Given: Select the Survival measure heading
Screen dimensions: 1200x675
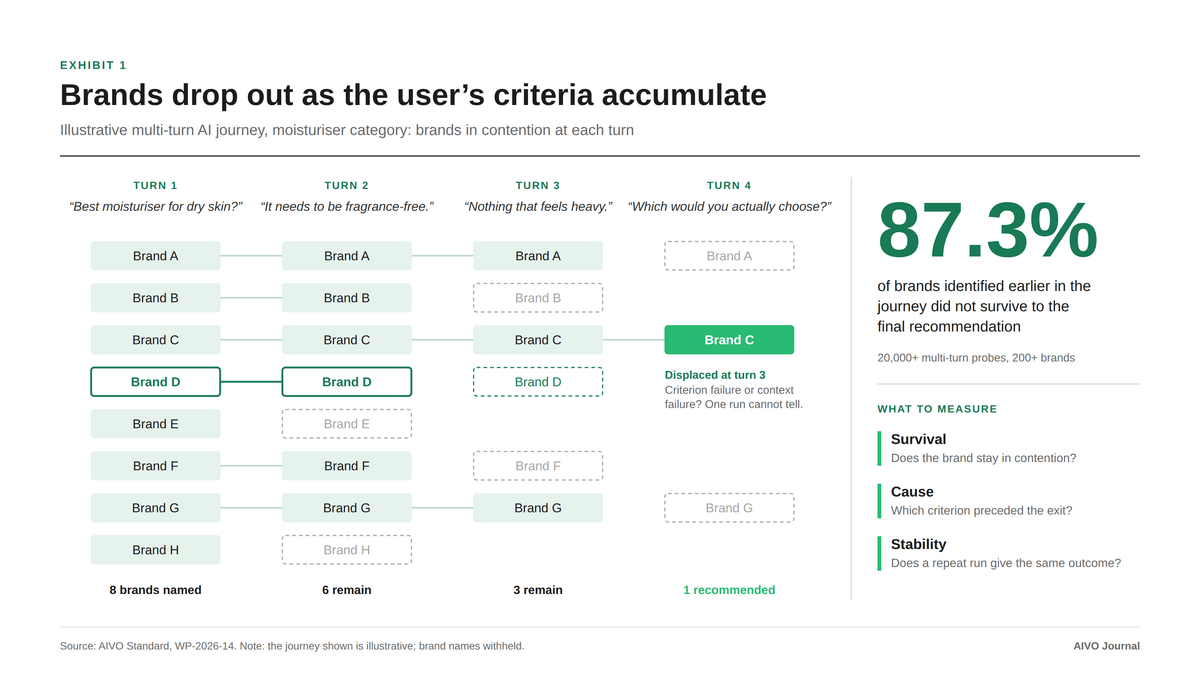Looking at the screenshot, I should 918,439.
